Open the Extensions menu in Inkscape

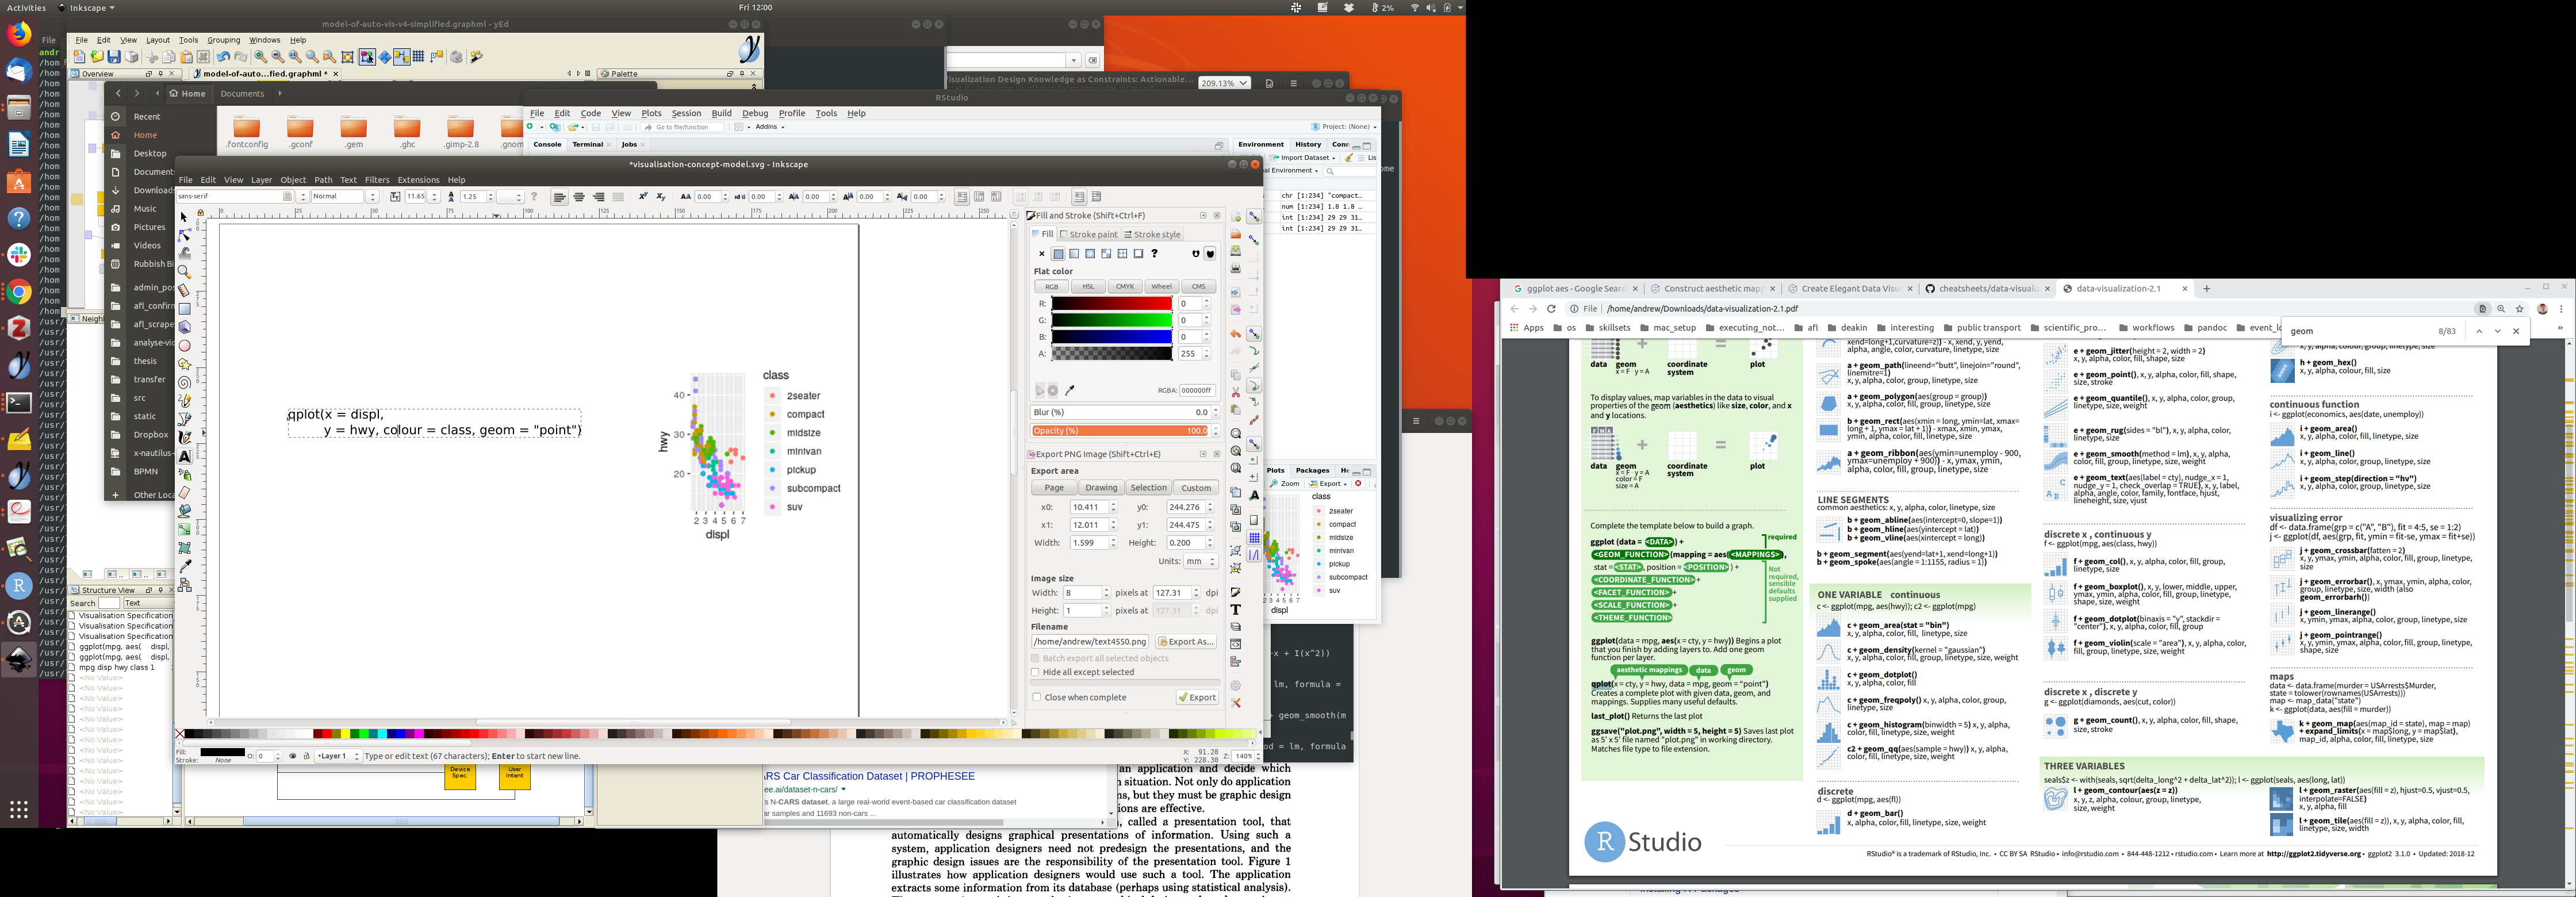pos(418,180)
